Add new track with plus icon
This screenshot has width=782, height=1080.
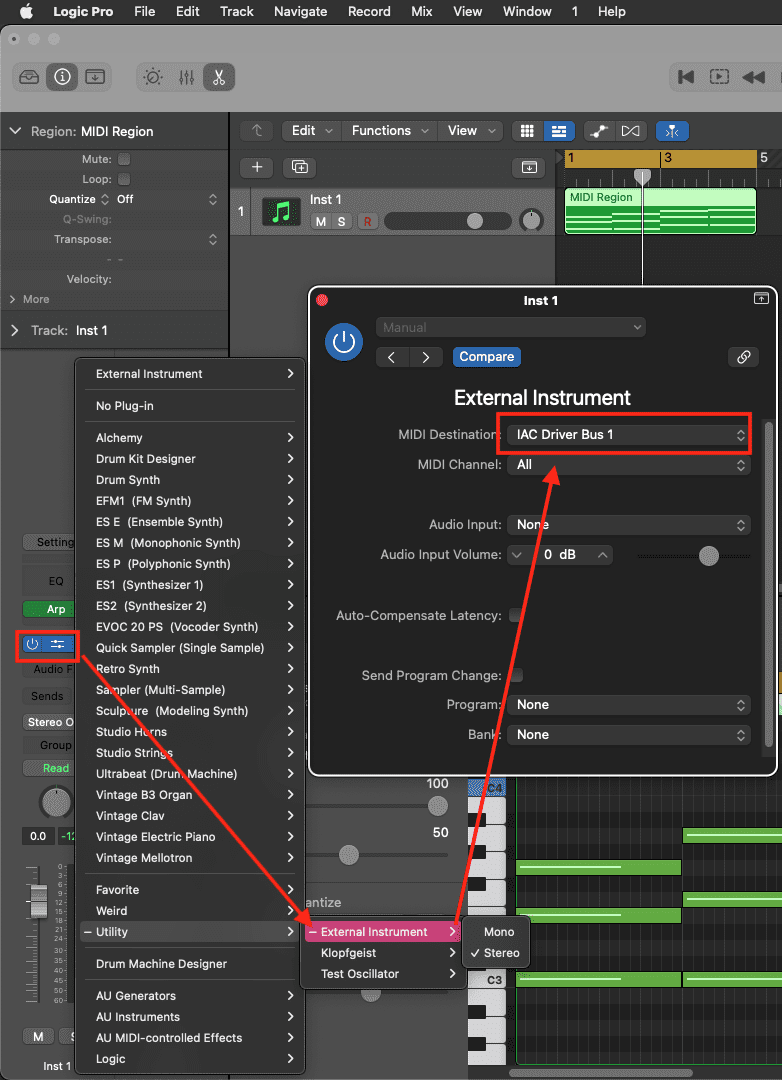[257, 167]
